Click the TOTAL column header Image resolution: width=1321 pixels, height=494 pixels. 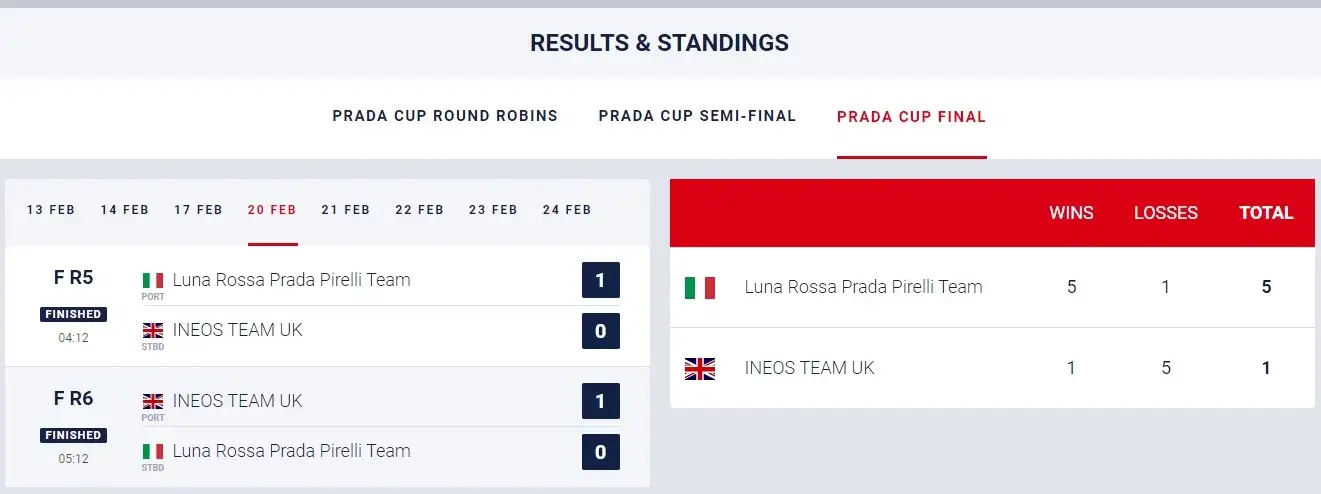[x=1266, y=213]
